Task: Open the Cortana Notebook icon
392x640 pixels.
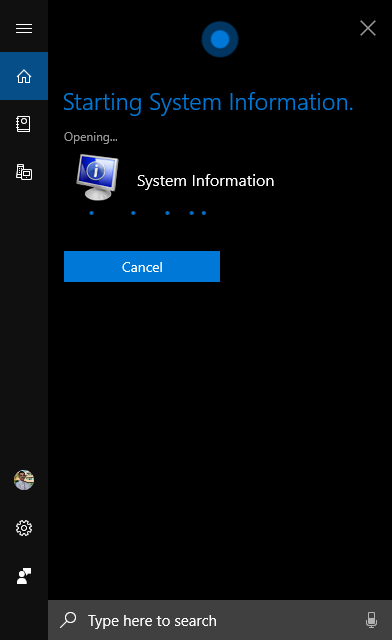Action: (23, 124)
